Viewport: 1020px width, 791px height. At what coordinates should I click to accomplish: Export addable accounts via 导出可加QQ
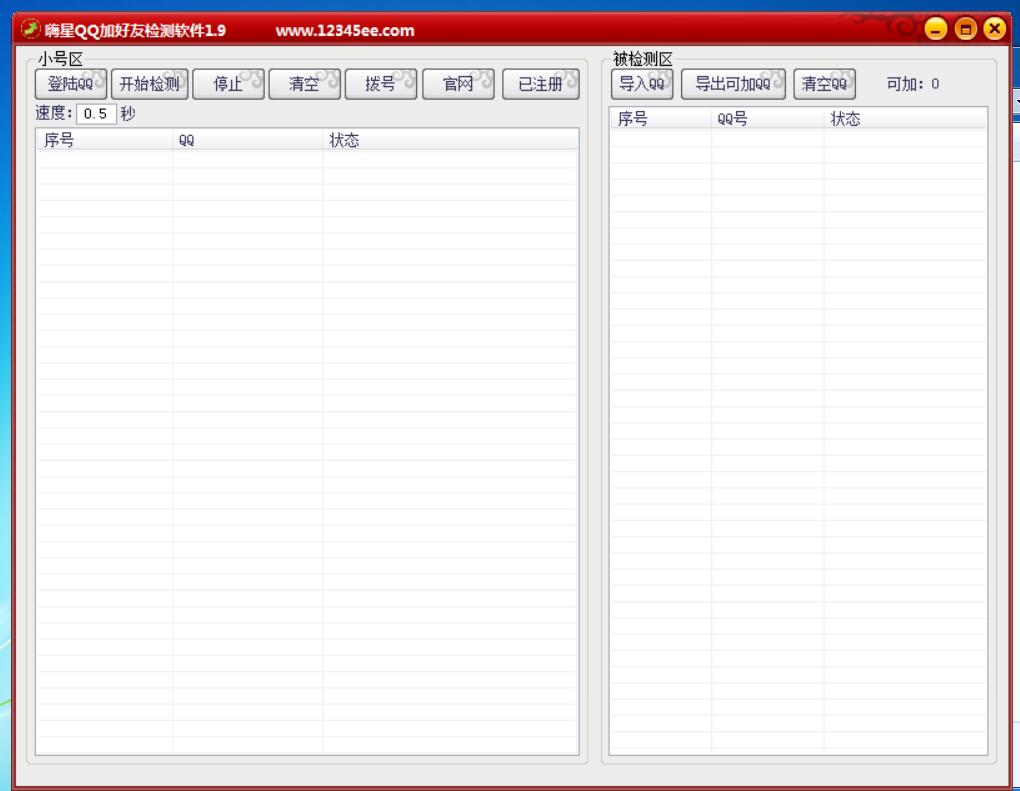coord(733,84)
